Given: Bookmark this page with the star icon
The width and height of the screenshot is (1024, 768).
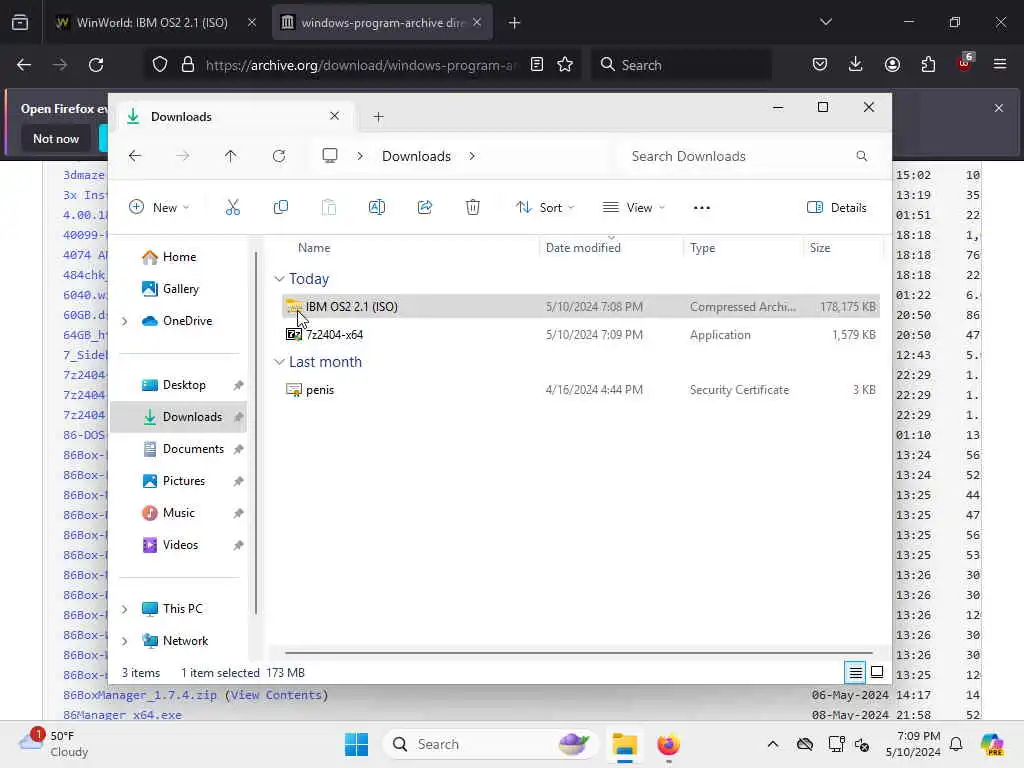Looking at the screenshot, I should tap(565, 65).
